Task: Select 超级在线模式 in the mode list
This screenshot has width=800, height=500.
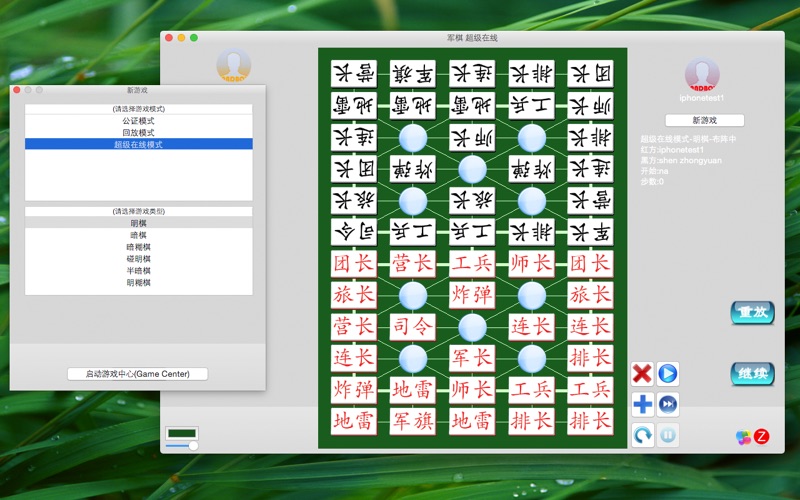Action: pyautogui.click(x=138, y=144)
